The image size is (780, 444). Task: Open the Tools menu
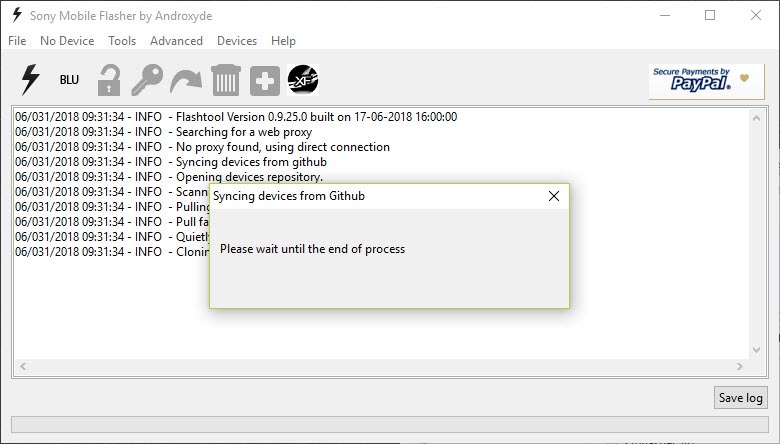(122, 41)
